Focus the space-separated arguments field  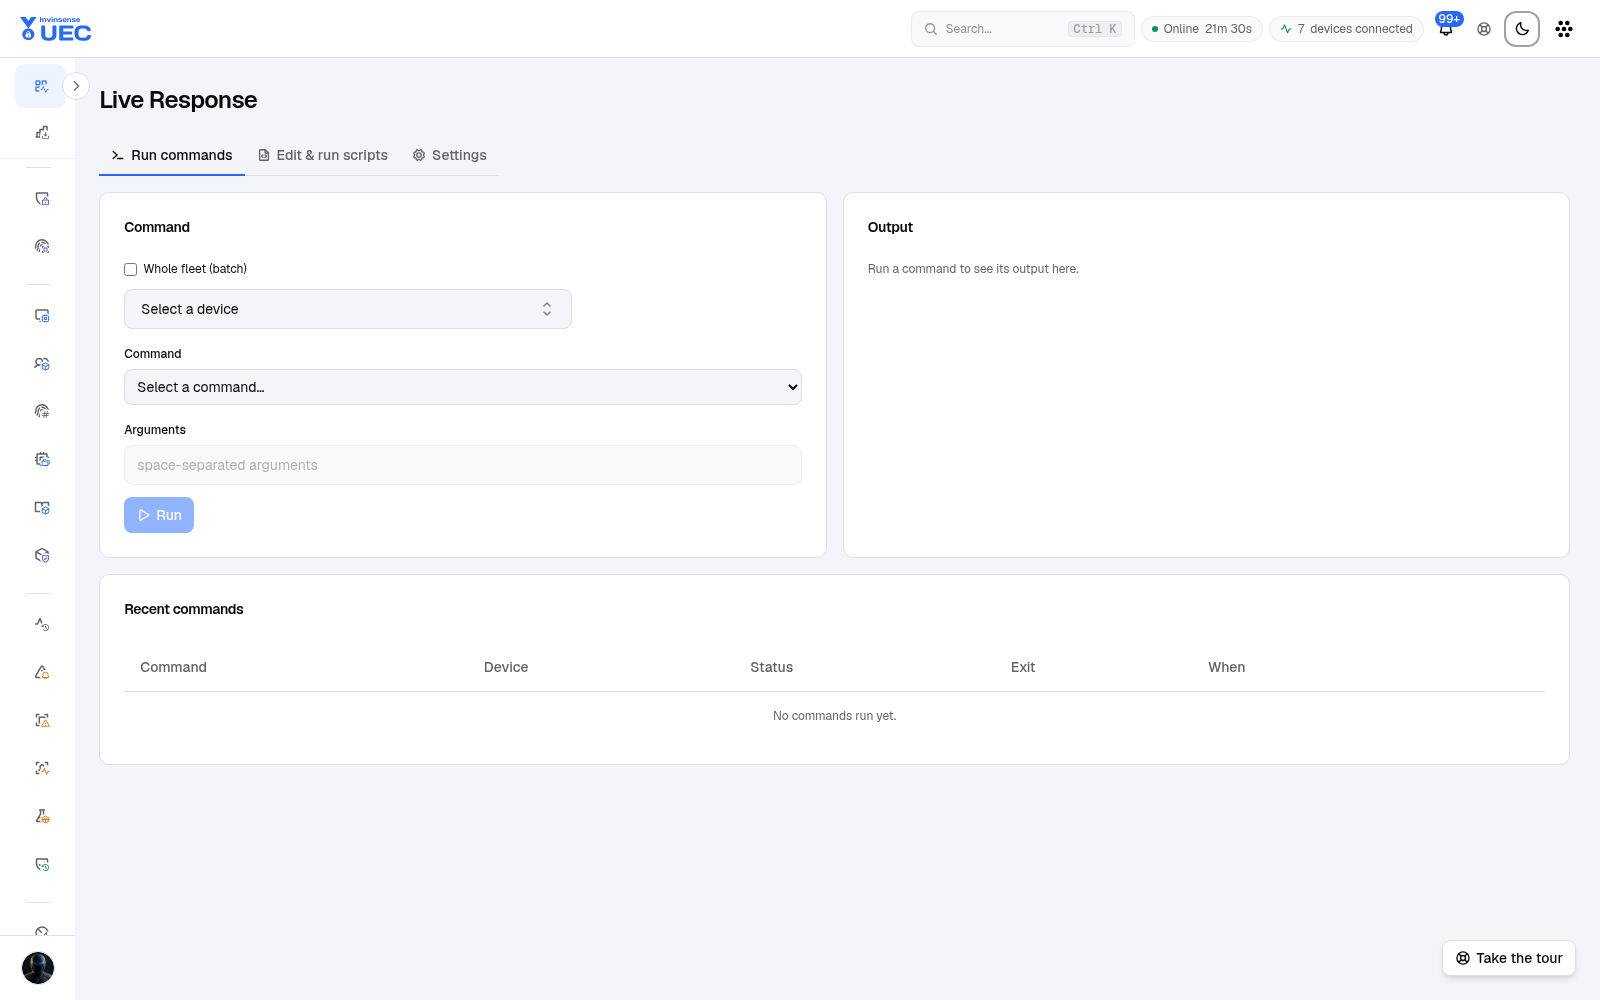point(463,465)
